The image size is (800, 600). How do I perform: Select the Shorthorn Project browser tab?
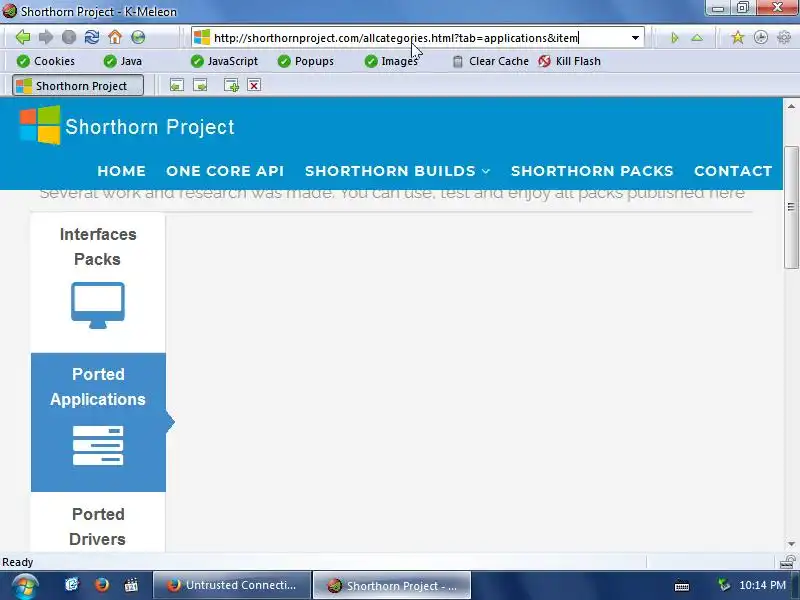click(x=78, y=85)
